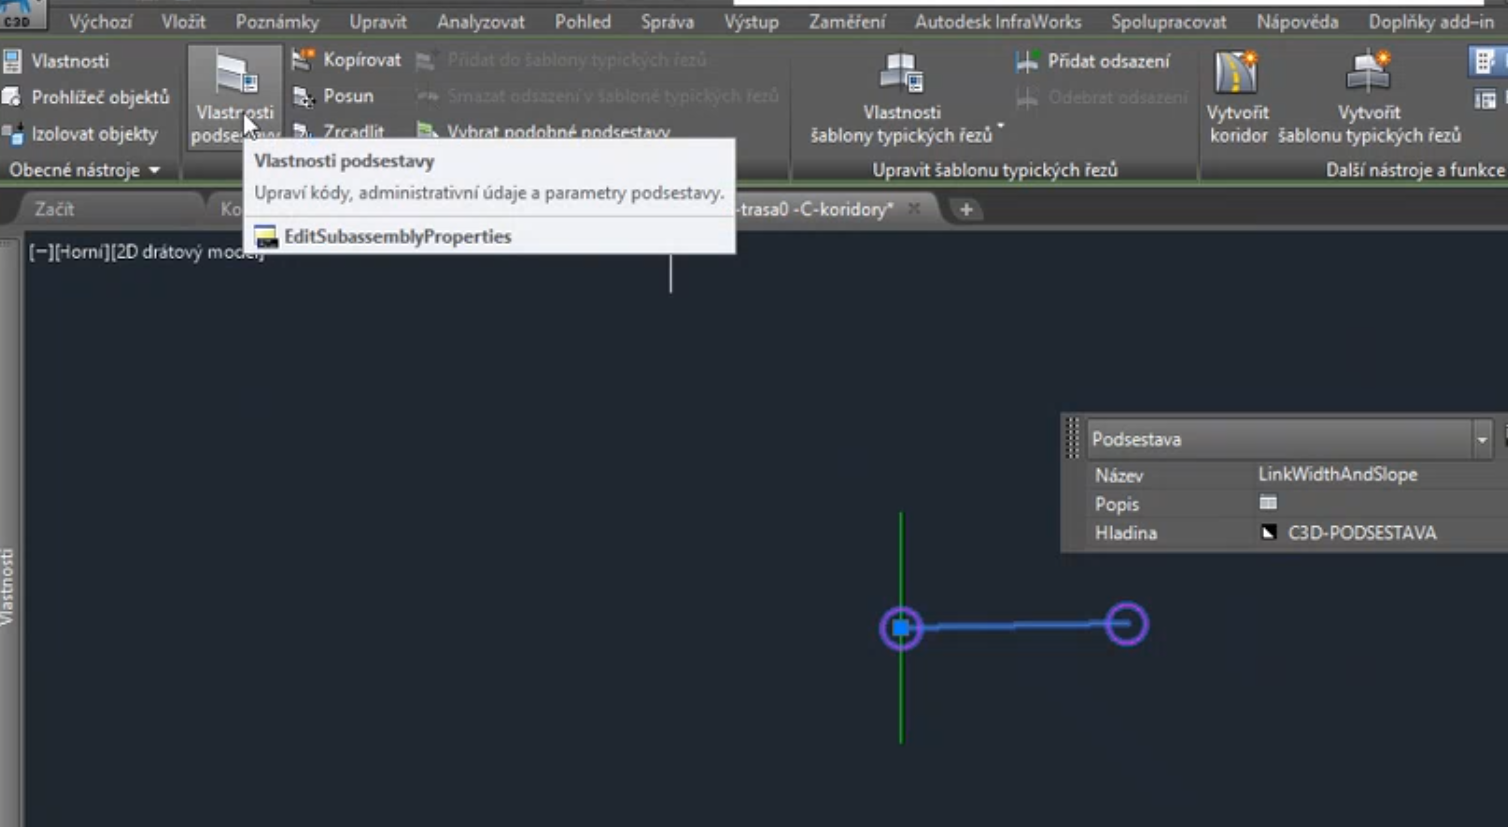Screen dimensions: 1508x827
Task: Switch to the Začít document tab
Action: click(x=54, y=209)
